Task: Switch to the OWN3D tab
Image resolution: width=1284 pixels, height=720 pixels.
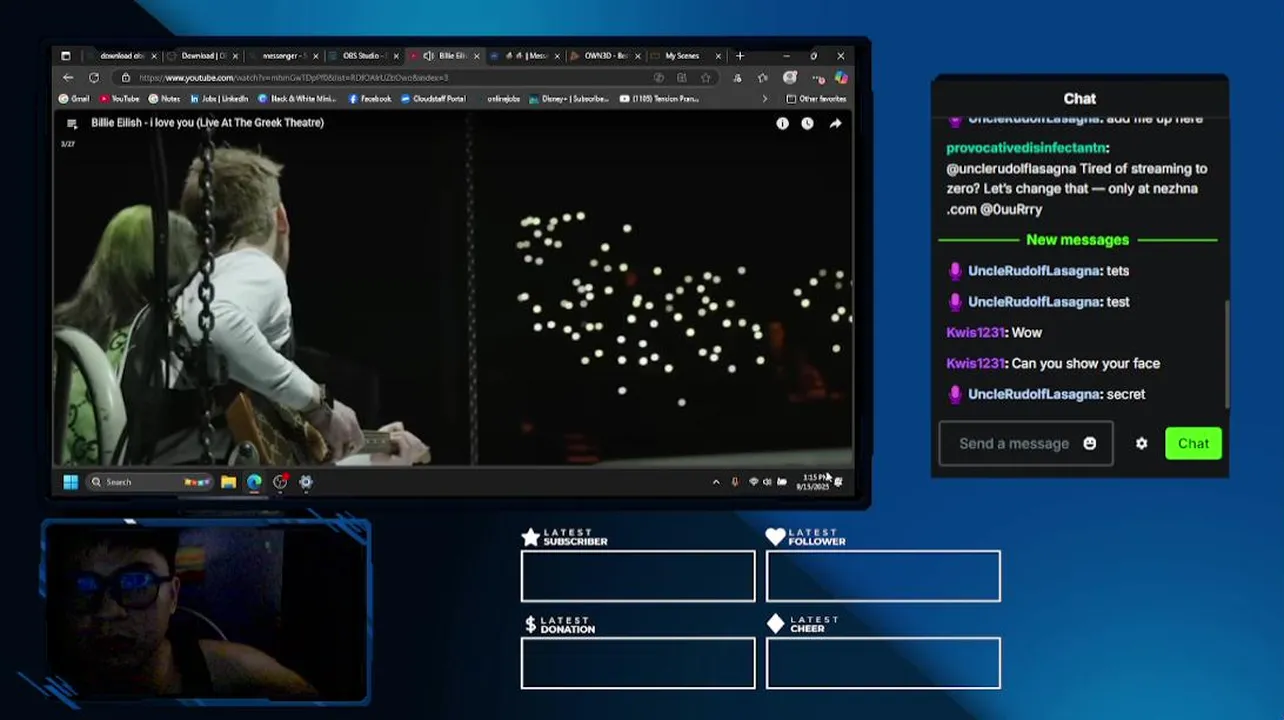Action: point(603,56)
